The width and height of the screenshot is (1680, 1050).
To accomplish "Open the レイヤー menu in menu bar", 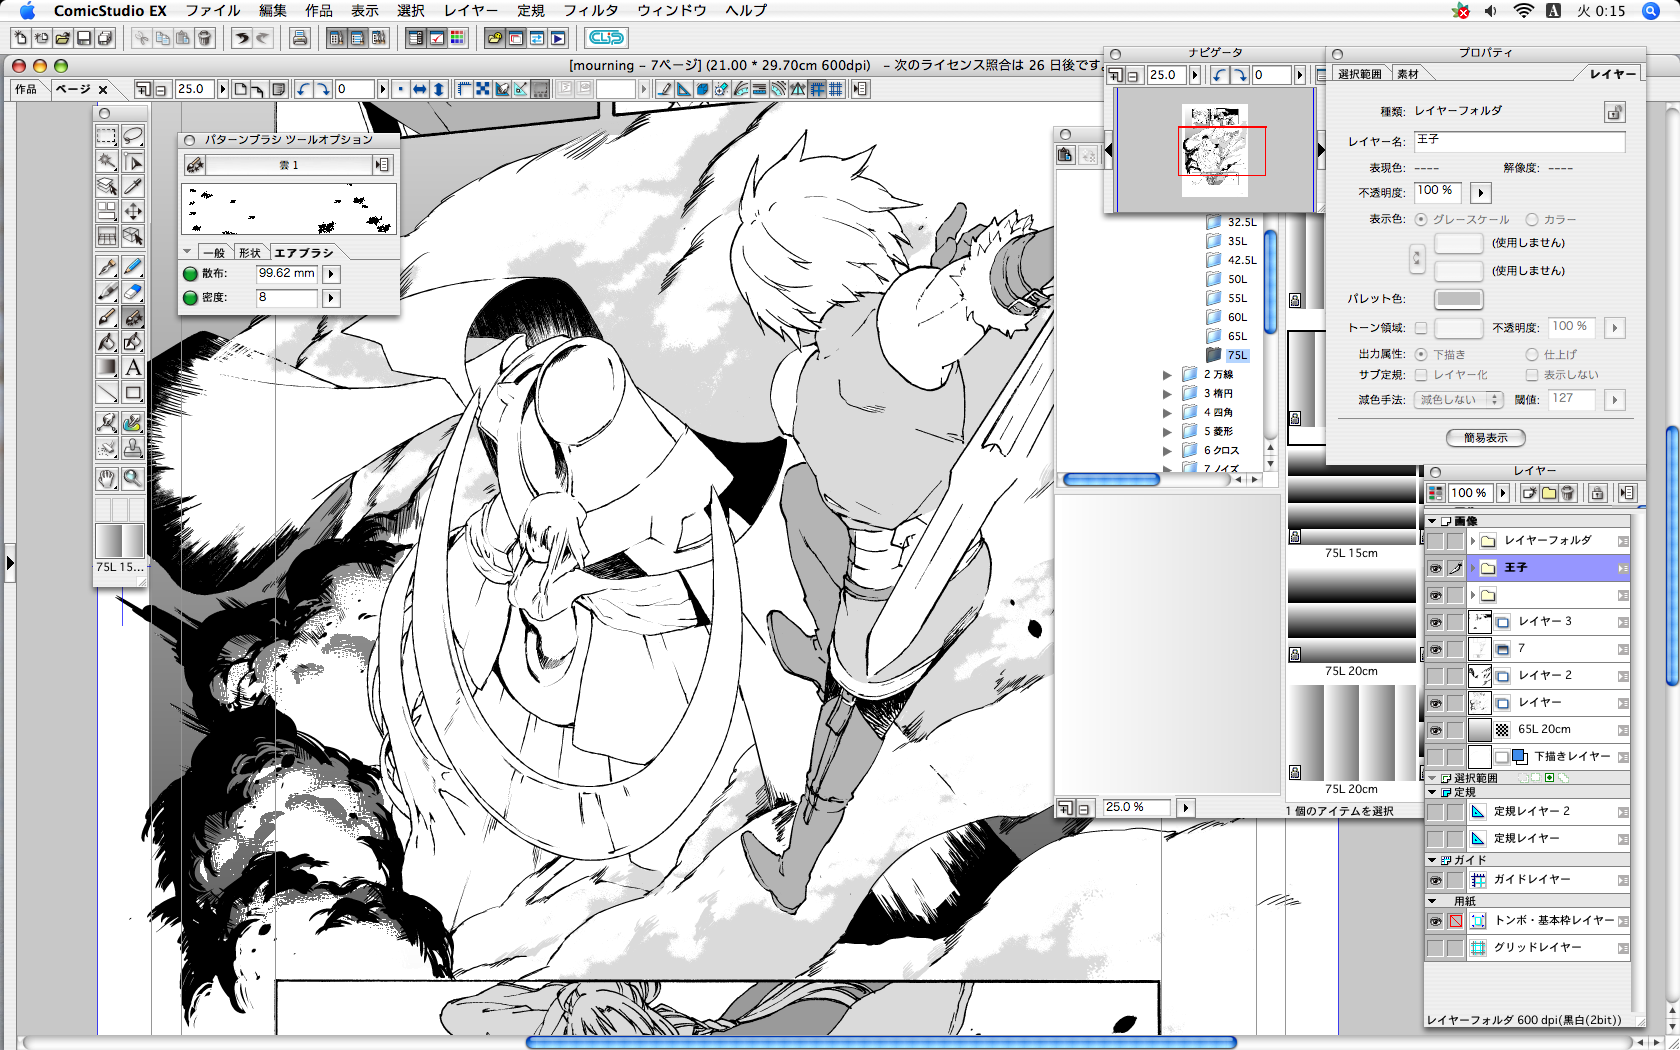I will (x=471, y=10).
